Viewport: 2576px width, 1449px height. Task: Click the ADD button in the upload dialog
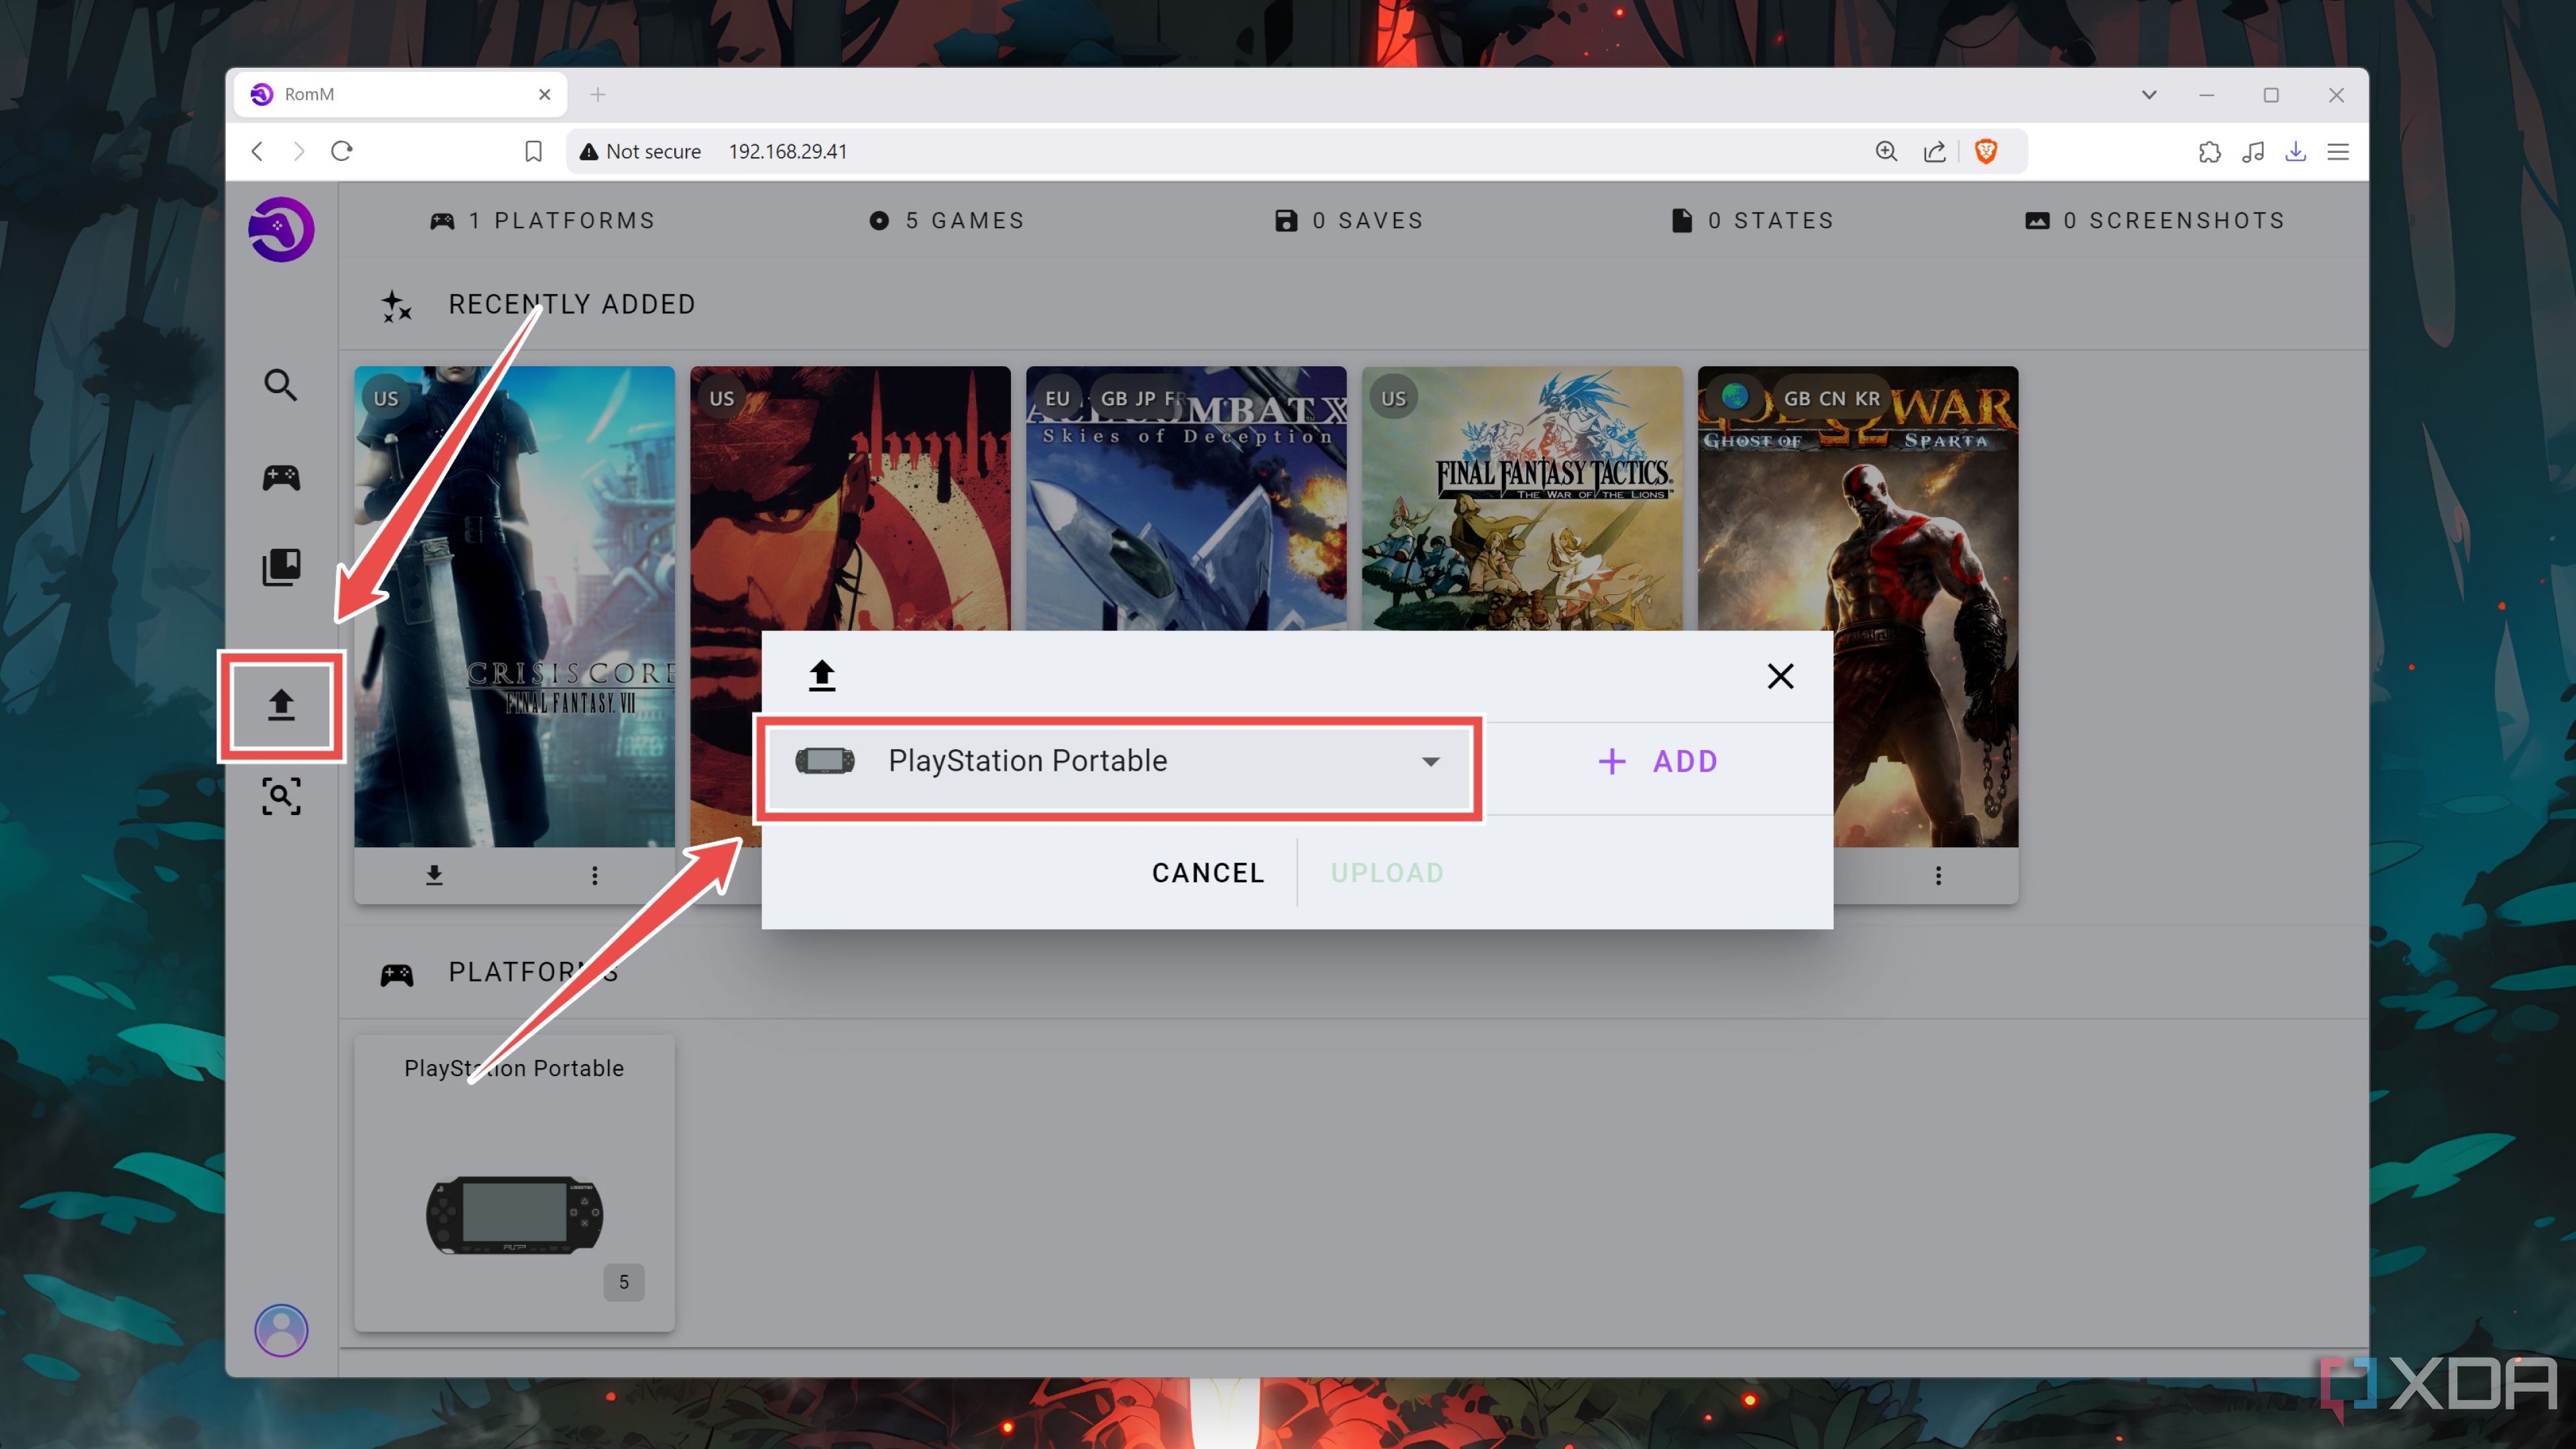coord(1657,761)
